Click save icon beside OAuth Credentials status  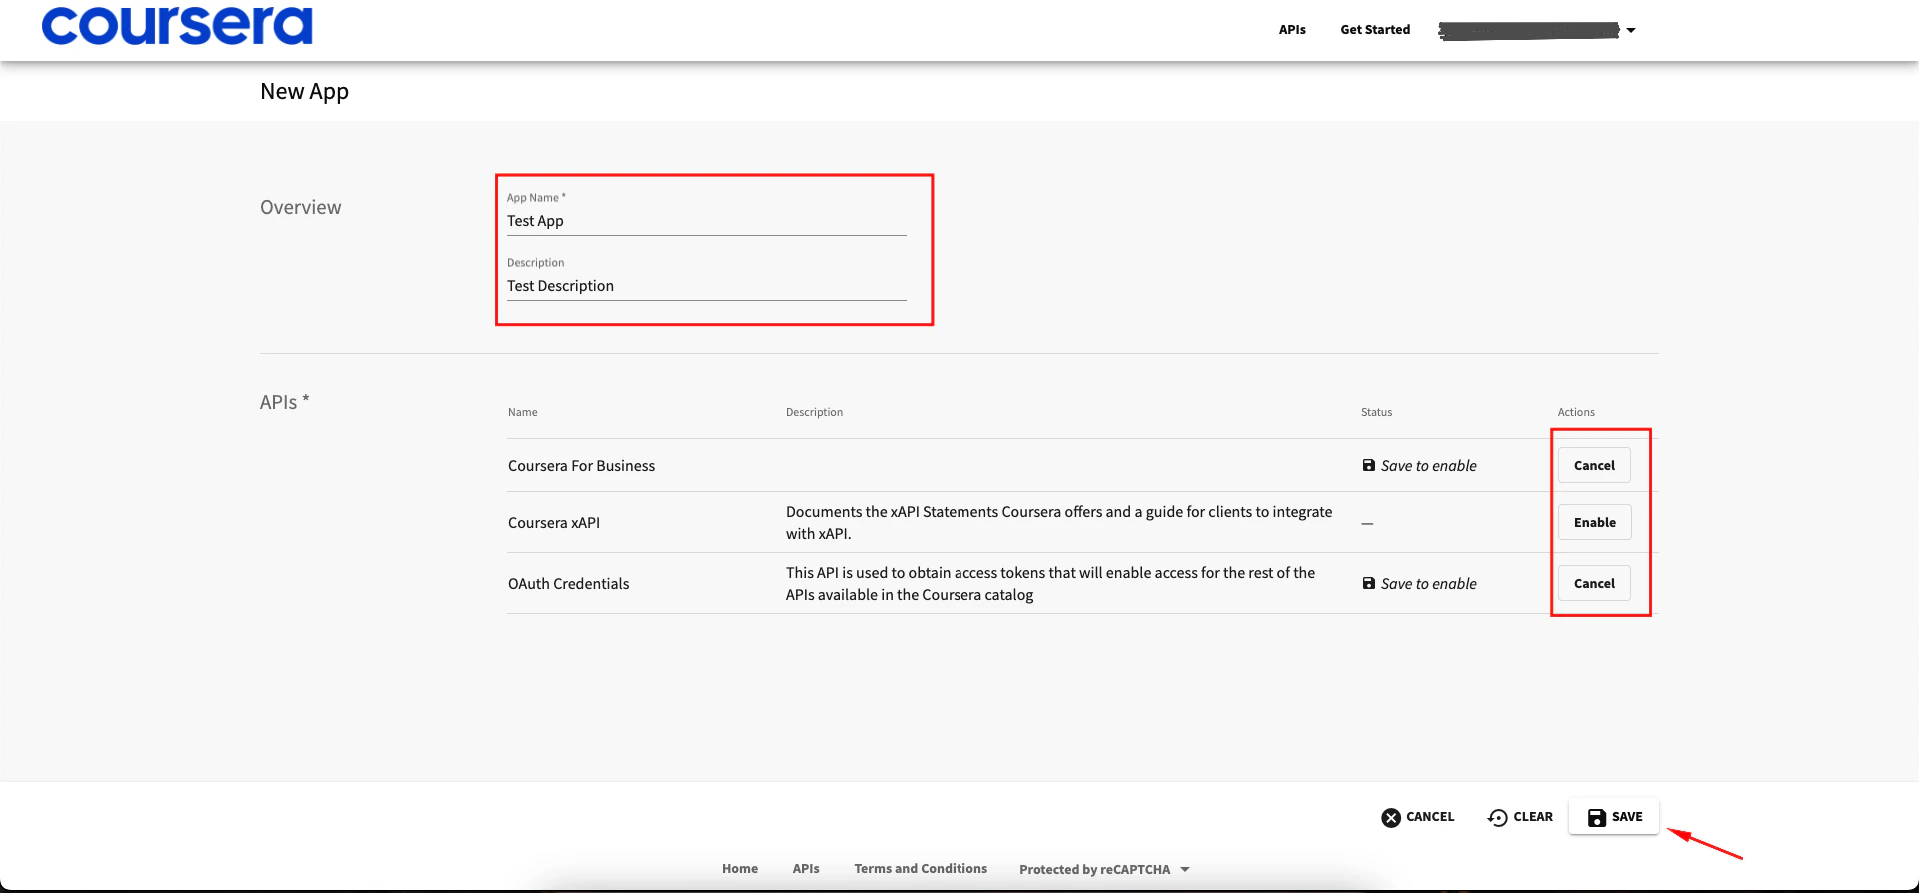[x=1368, y=583]
